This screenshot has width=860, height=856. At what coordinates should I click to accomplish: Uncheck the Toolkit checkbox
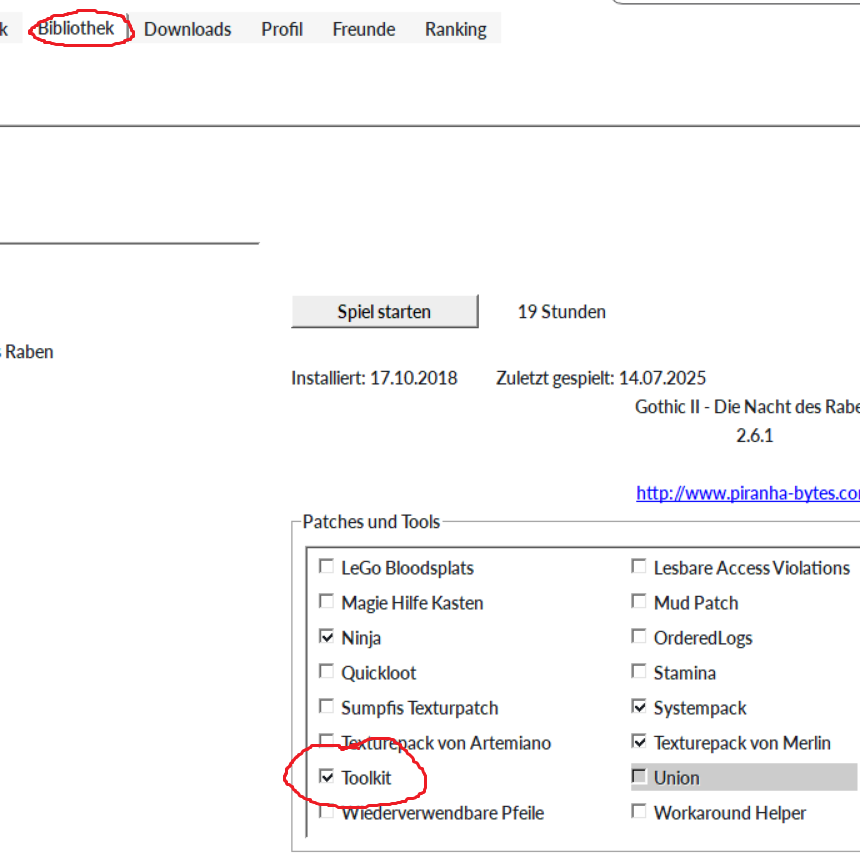(x=326, y=777)
